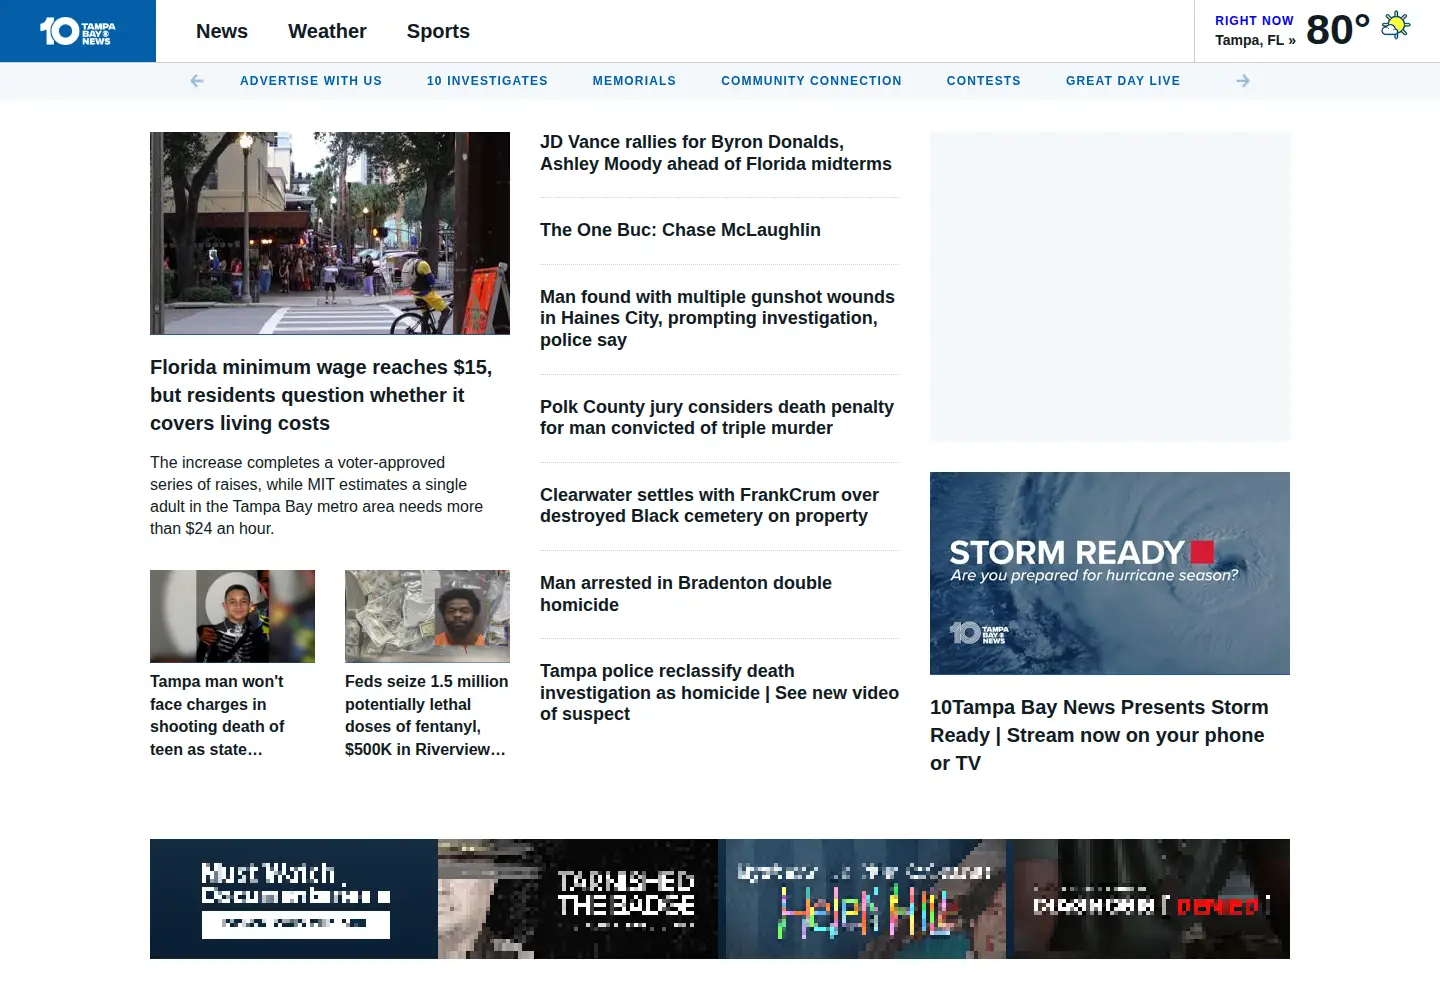Read Haines City gunshot wounds story
This screenshot has height=1000, width=1440.
coord(718,318)
